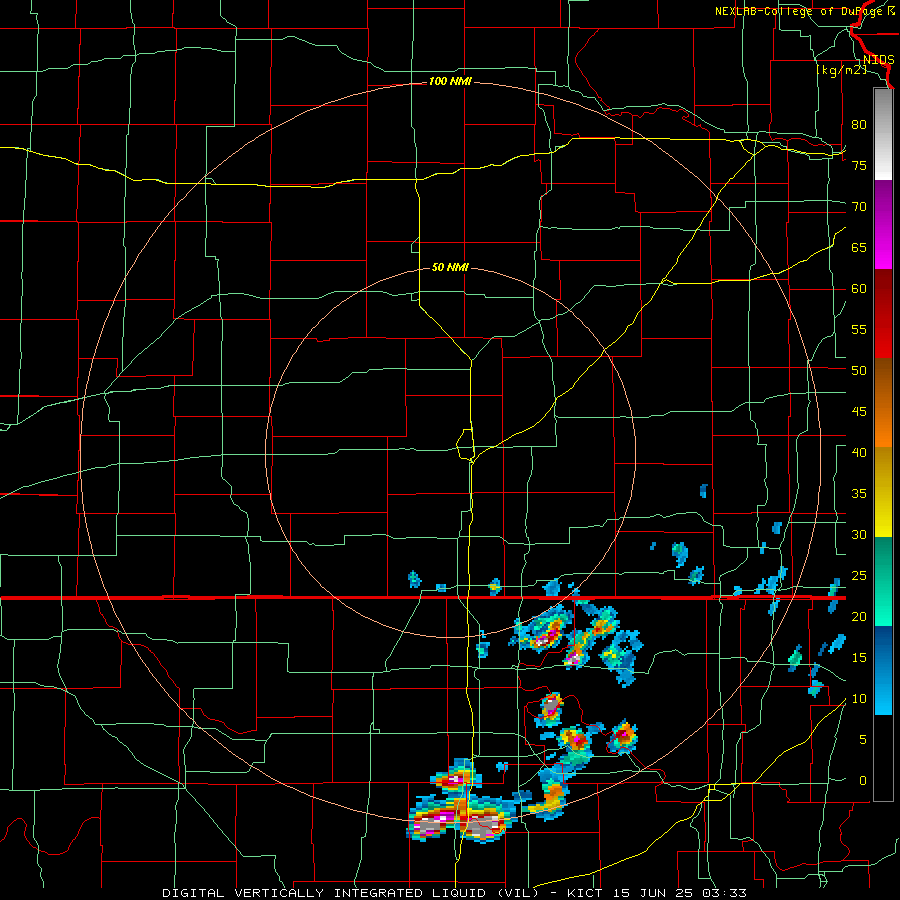Click the 80 value on the VIL scale
Viewport: 900px width, 900px height.
[x=859, y=125]
